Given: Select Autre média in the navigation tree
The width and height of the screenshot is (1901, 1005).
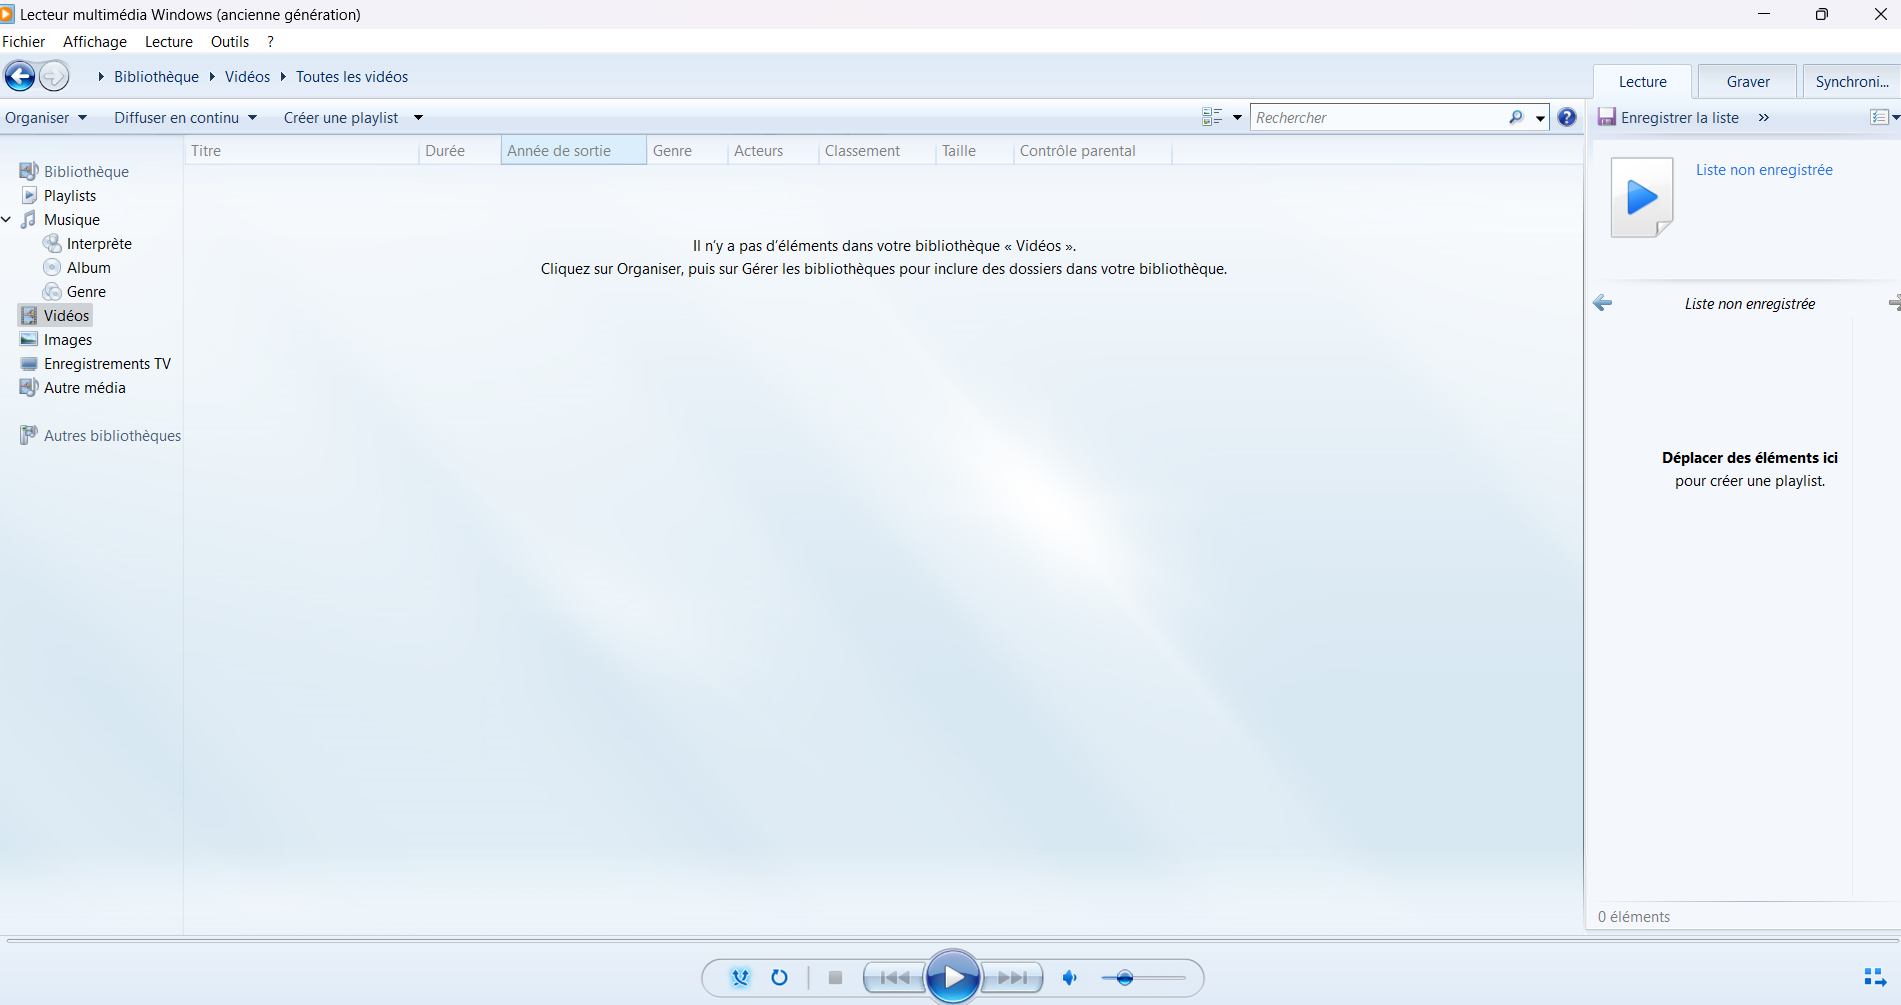Looking at the screenshot, I should [x=84, y=387].
